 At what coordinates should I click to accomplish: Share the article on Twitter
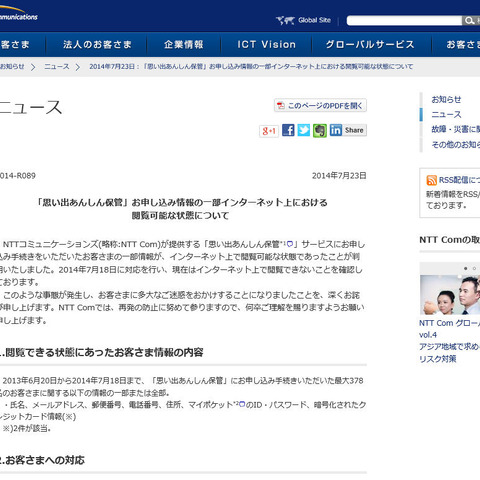[304, 130]
